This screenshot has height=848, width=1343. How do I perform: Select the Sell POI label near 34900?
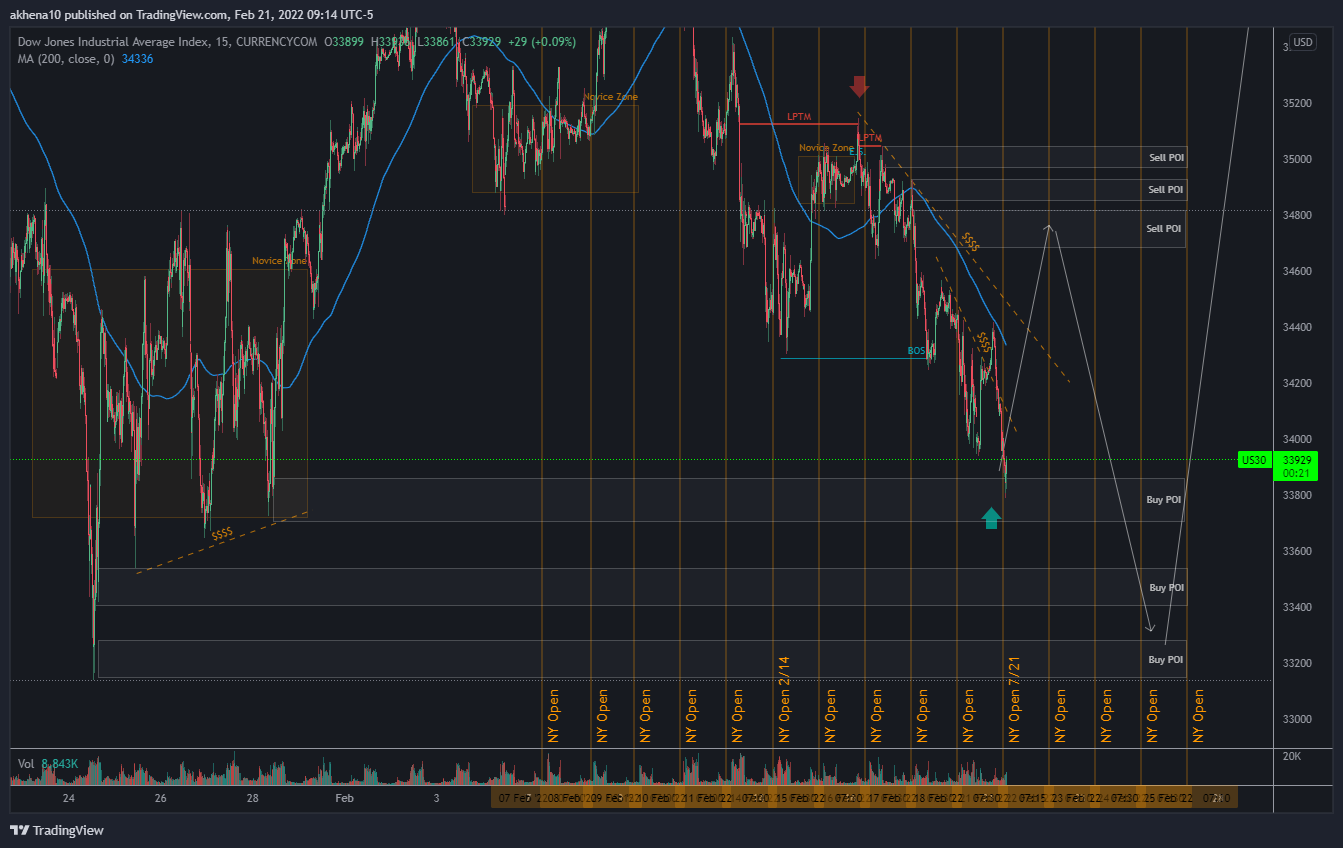[x=1166, y=190]
